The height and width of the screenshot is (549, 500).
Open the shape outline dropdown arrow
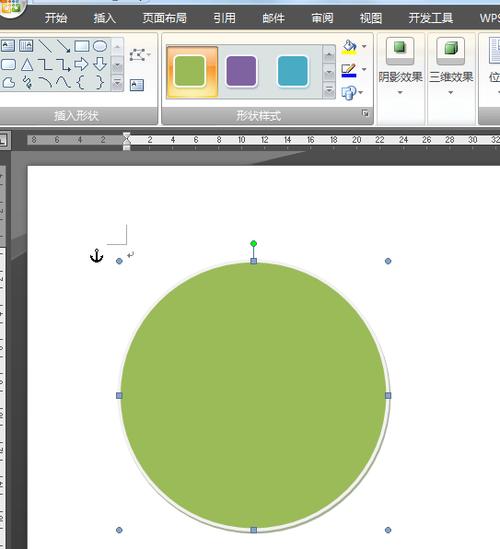click(x=364, y=69)
